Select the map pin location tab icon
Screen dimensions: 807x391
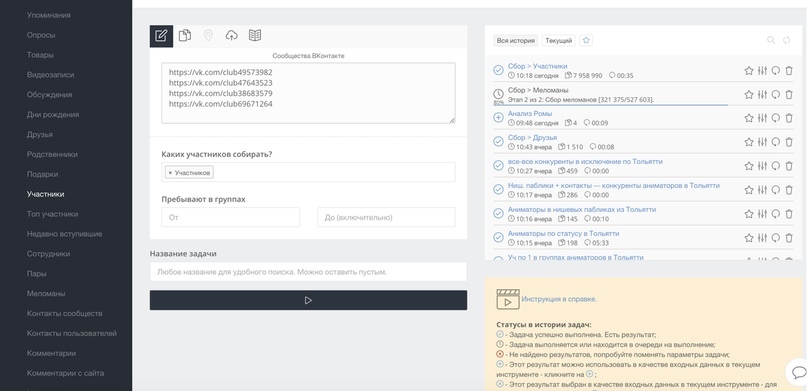208,35
